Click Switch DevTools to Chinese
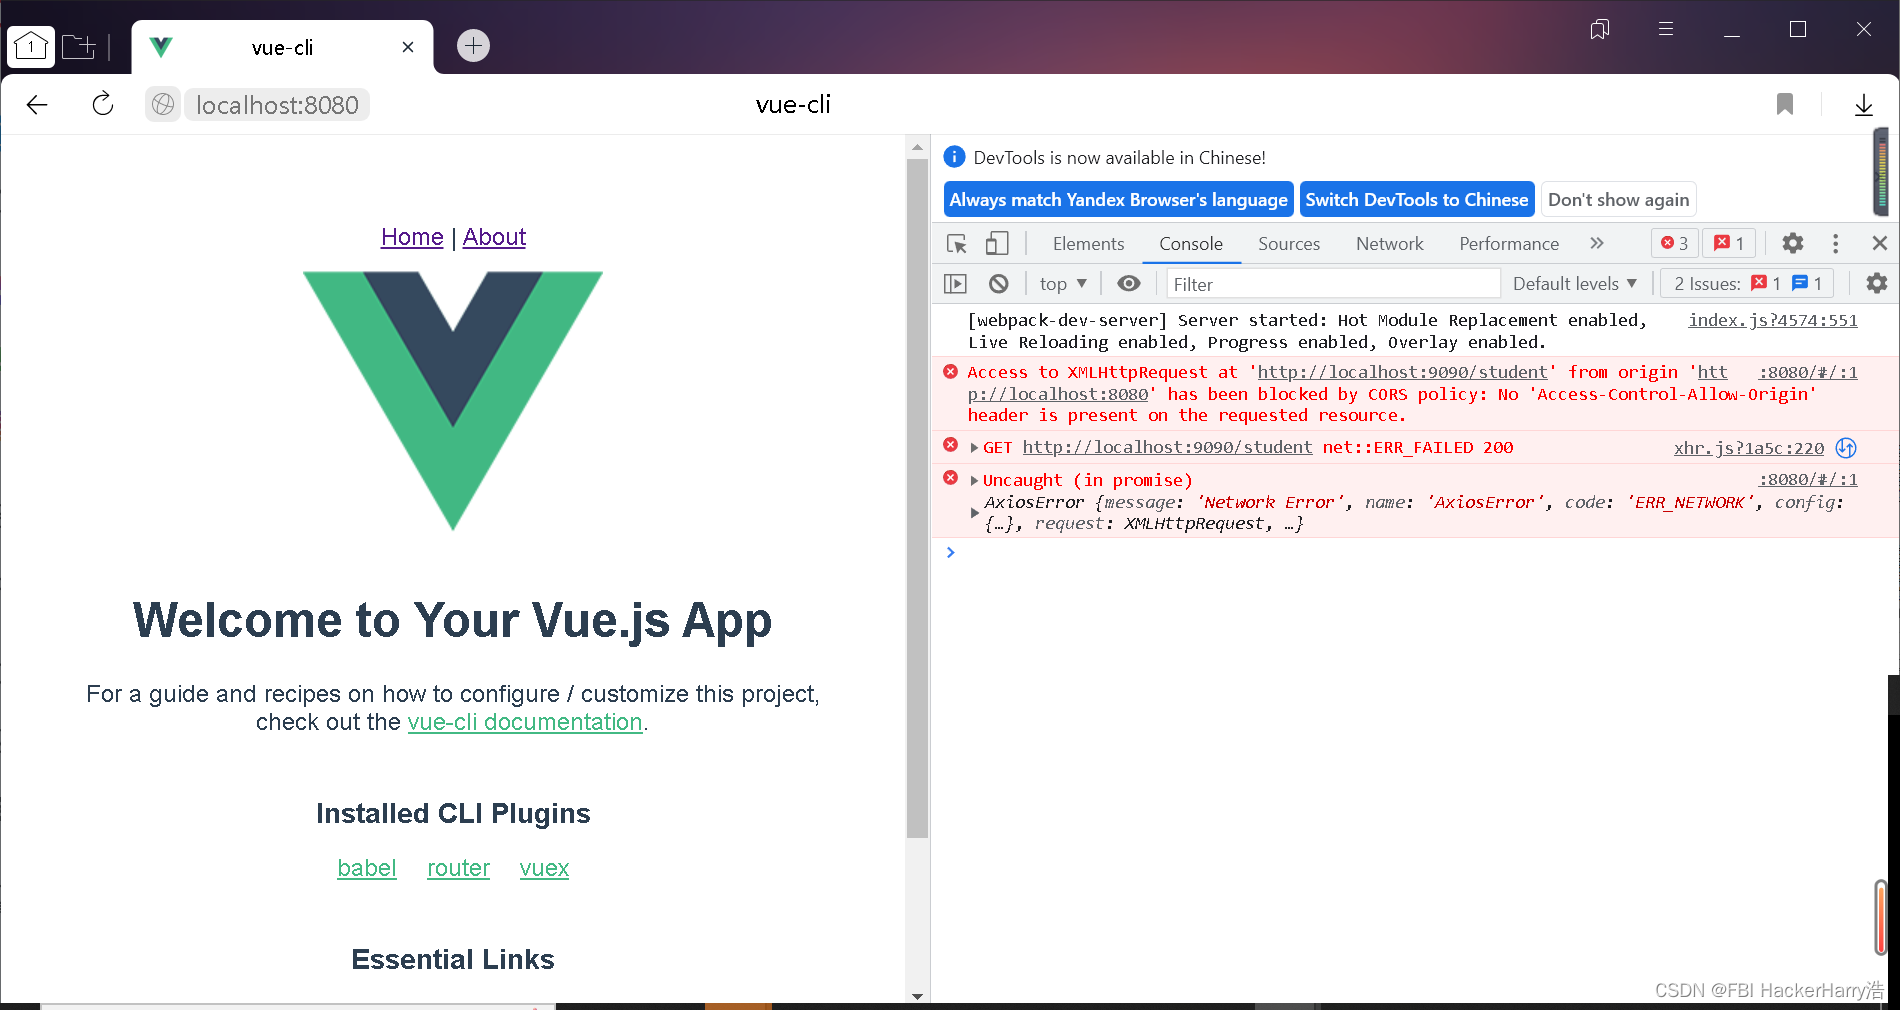 pos(1416,199)
